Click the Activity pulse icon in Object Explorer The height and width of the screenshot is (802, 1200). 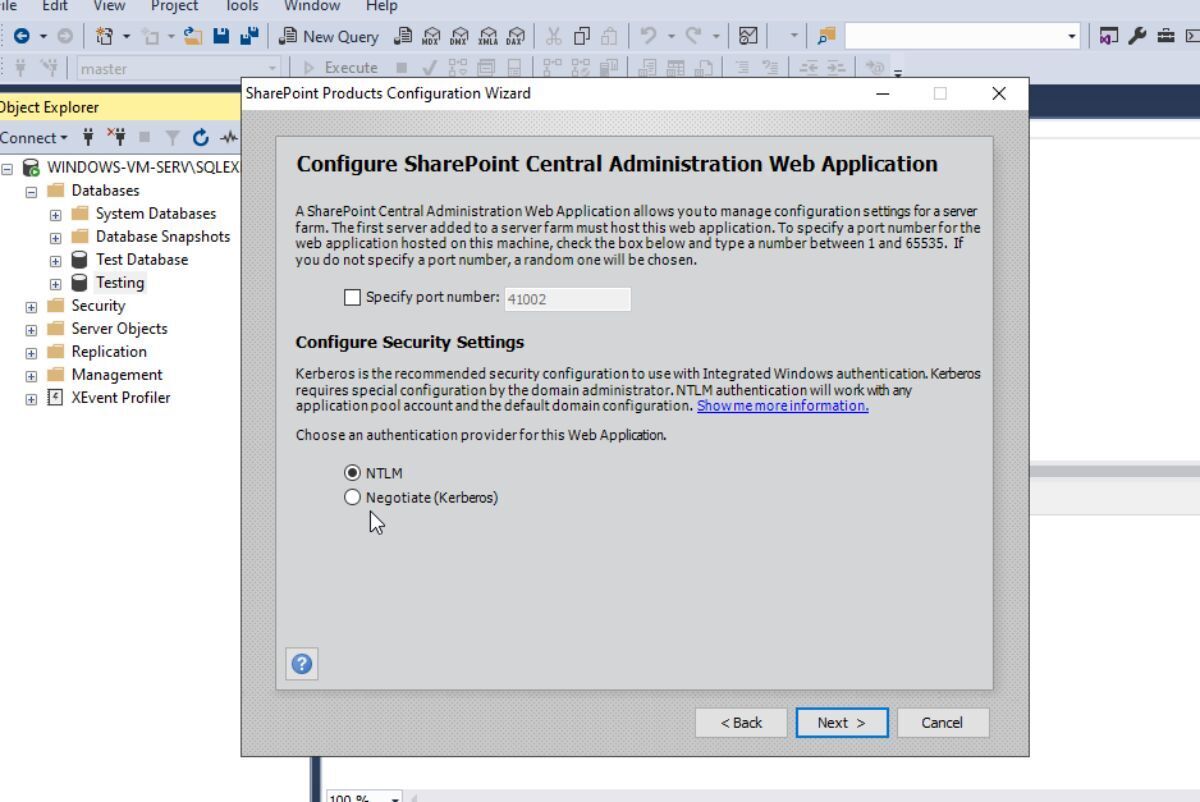coord(230,137)
